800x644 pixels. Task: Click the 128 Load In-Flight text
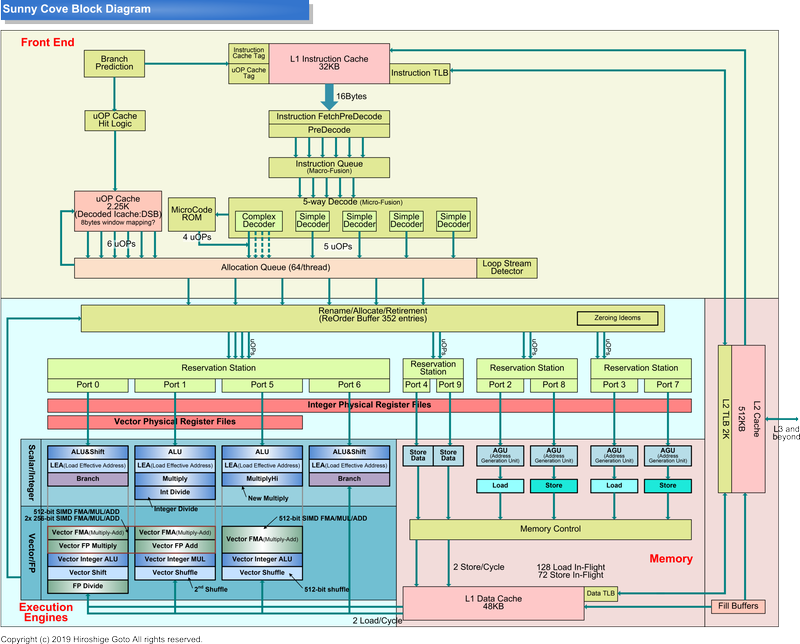click(570, 567)
